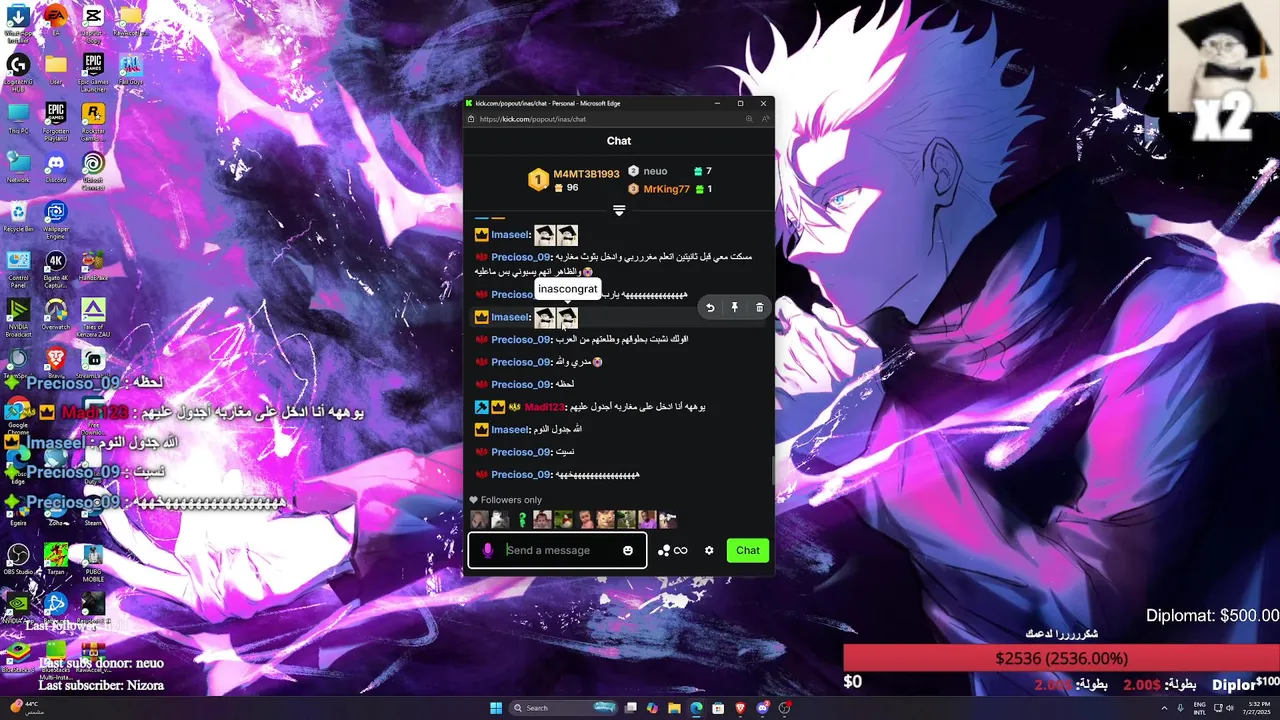Click the reply icon on hovered message
Image resolution: width=1280 pixels, height=720 pixels.
pos(710,308)
